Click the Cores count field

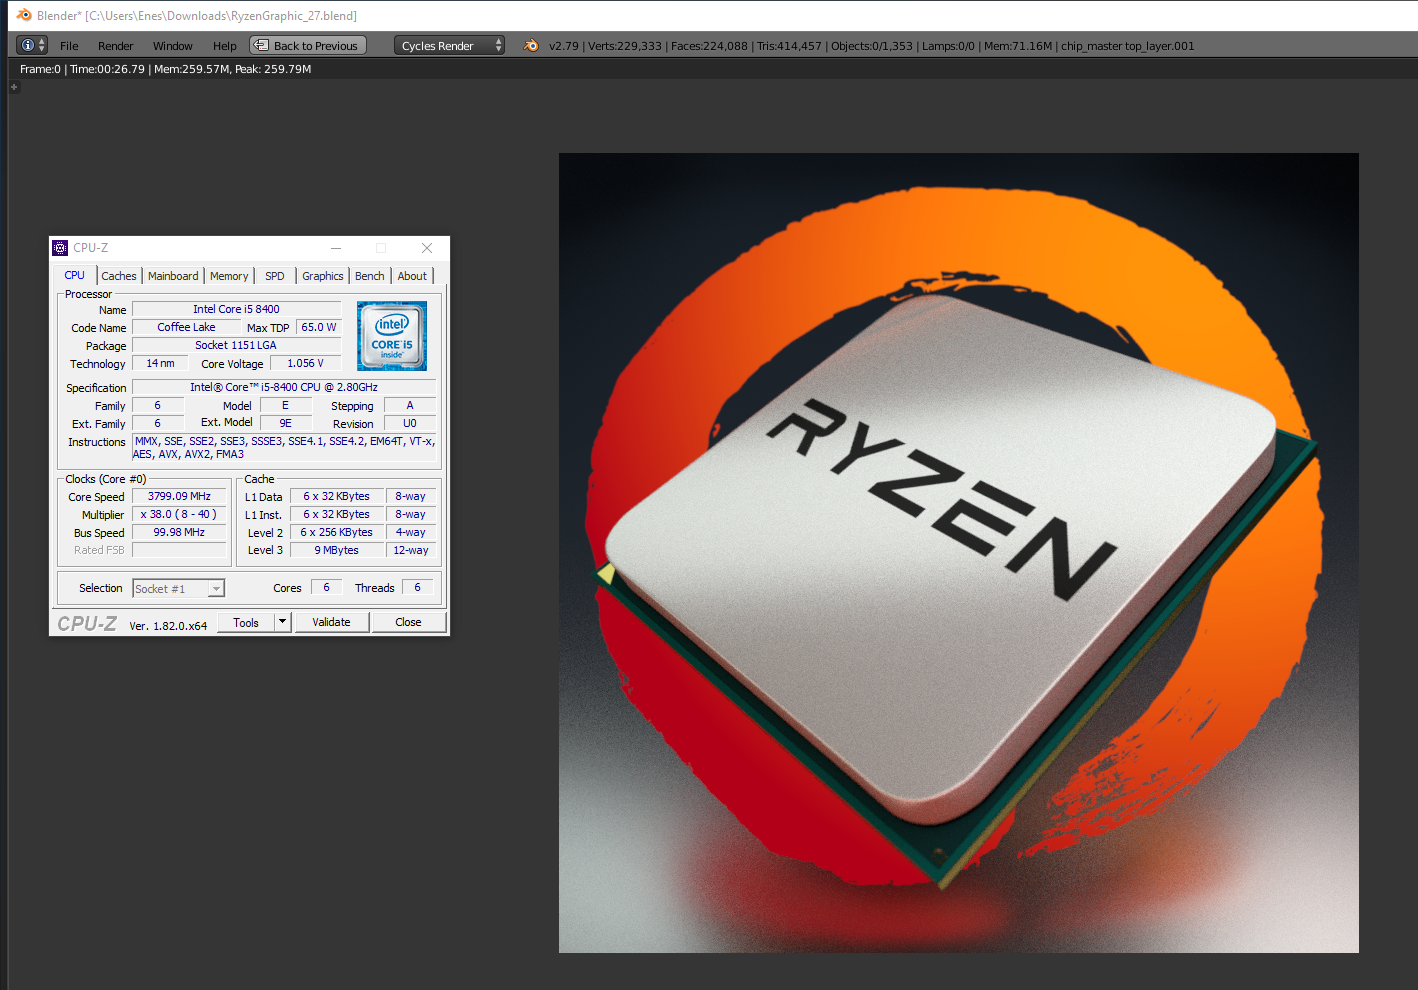pos(326,588)
